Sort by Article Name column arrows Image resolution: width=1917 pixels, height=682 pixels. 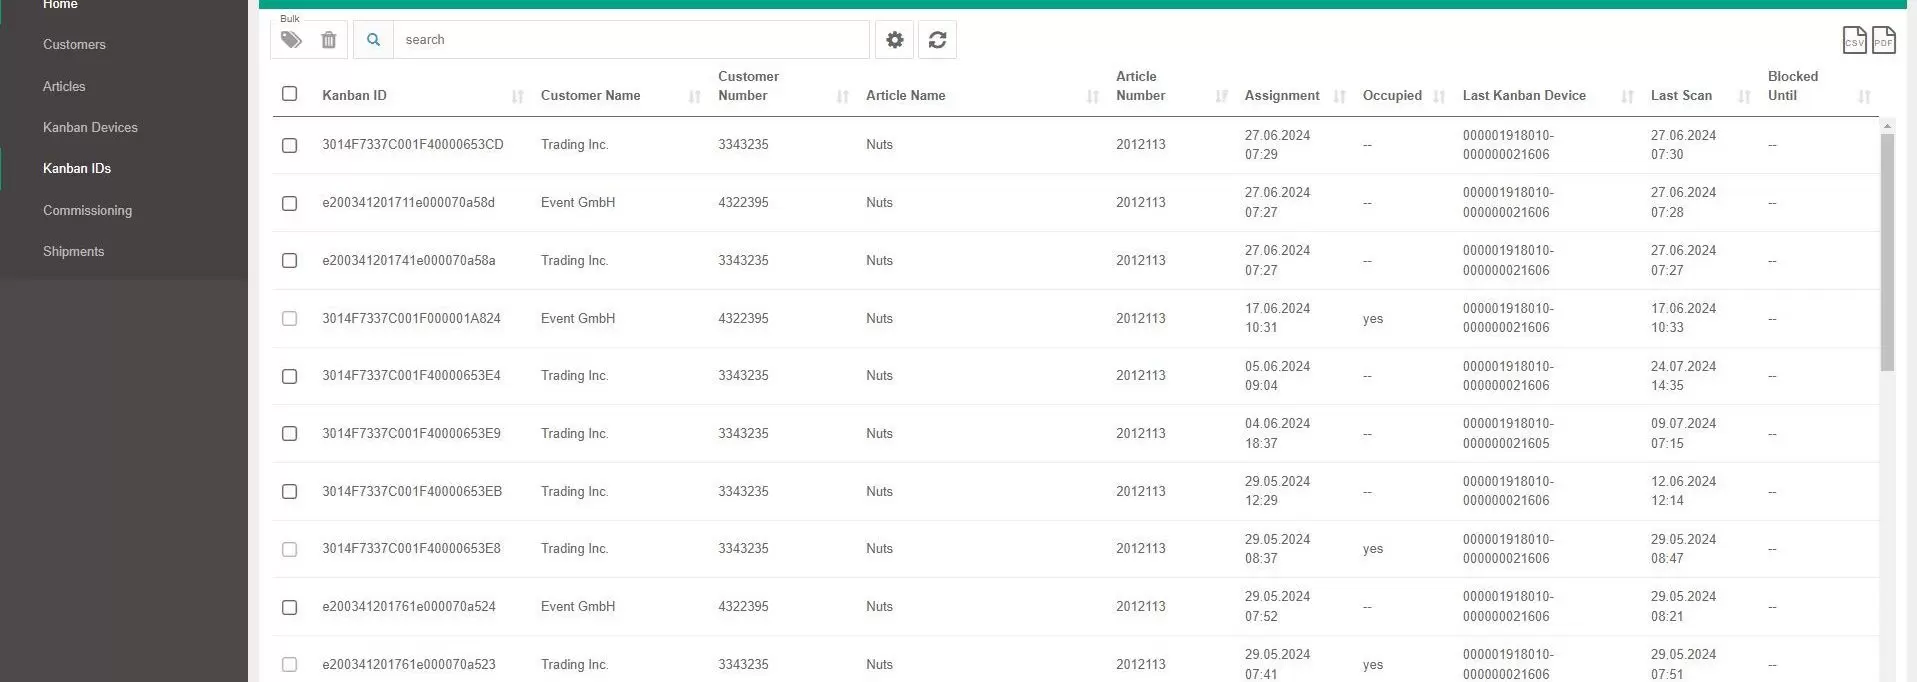1093,96
